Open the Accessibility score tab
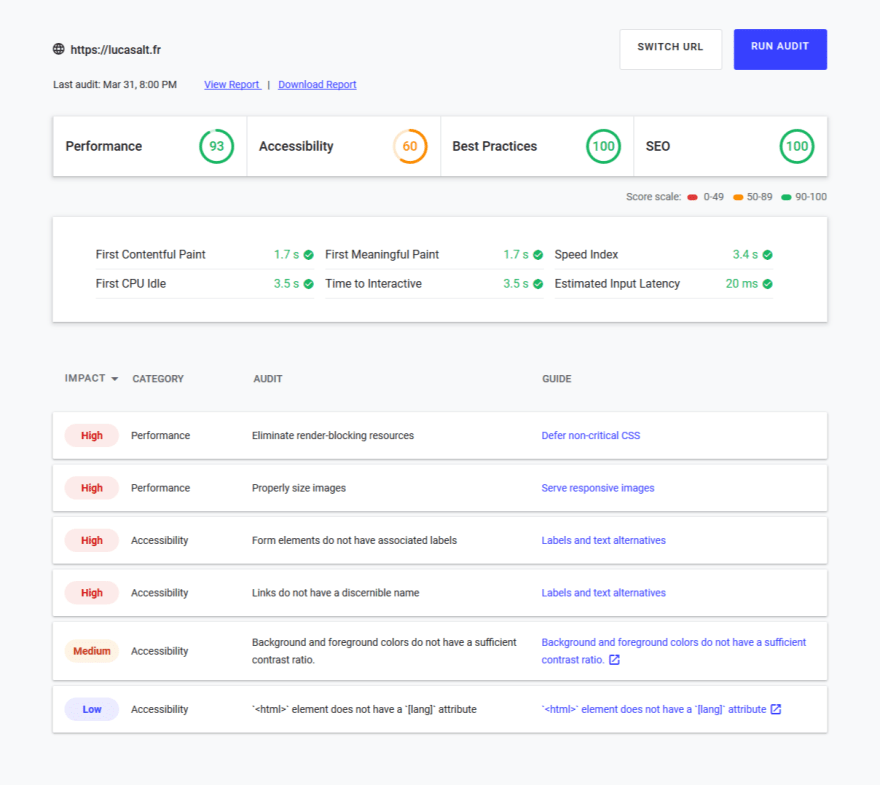880x785 pixels. coord(343,146)
